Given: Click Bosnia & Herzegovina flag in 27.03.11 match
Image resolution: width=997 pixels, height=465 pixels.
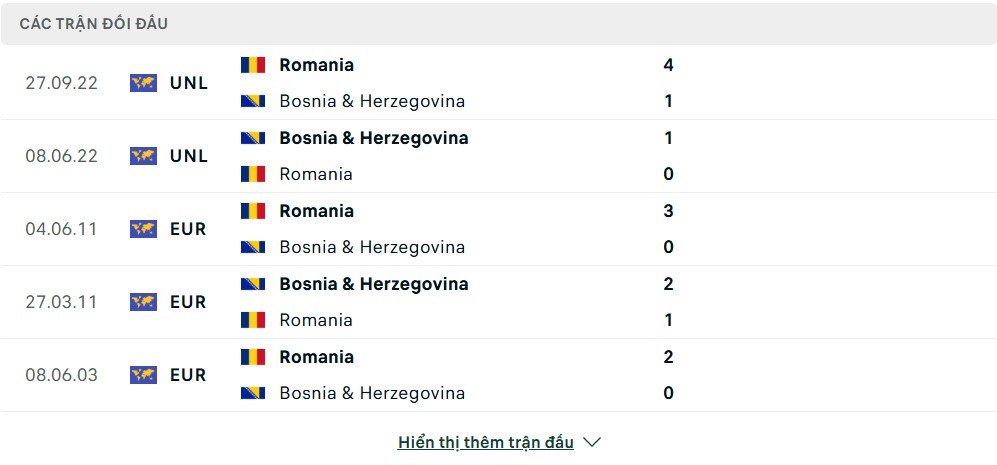Looking at the screenshot, I should click(x=252, y=284).
